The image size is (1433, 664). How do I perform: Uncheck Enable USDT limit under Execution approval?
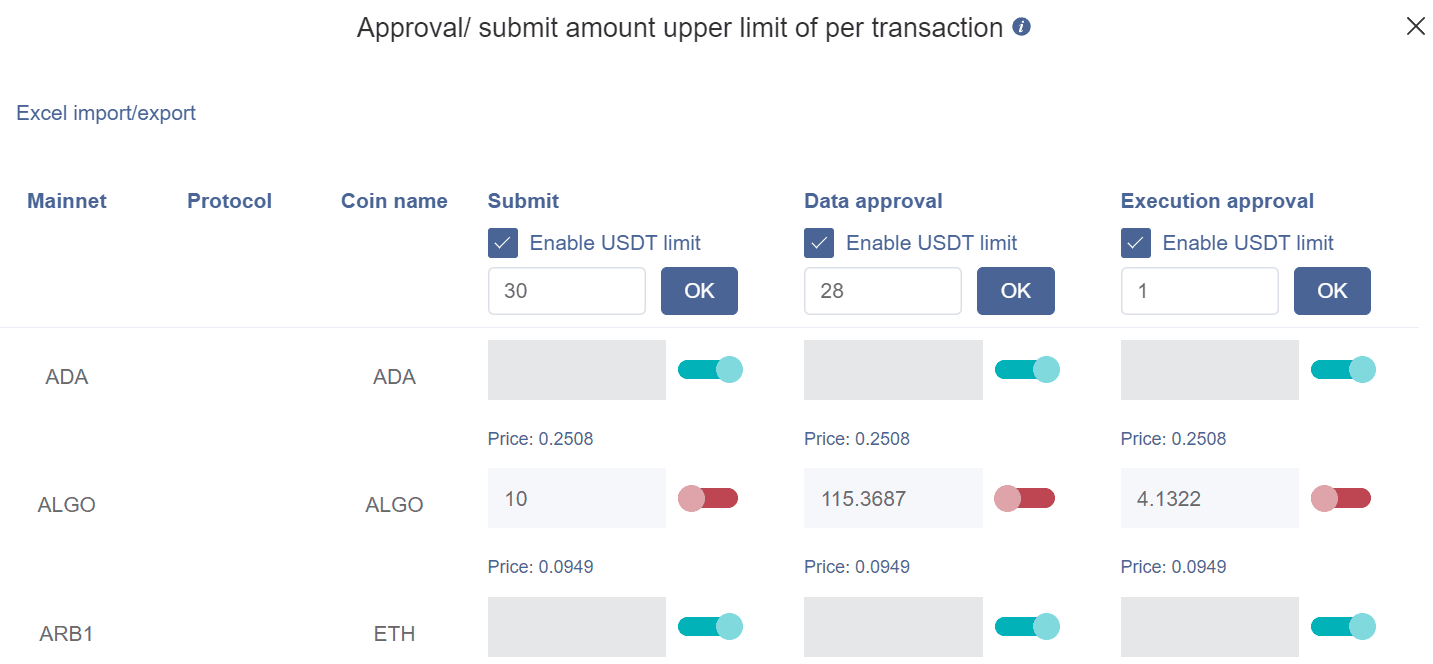tap(1135, 242)
